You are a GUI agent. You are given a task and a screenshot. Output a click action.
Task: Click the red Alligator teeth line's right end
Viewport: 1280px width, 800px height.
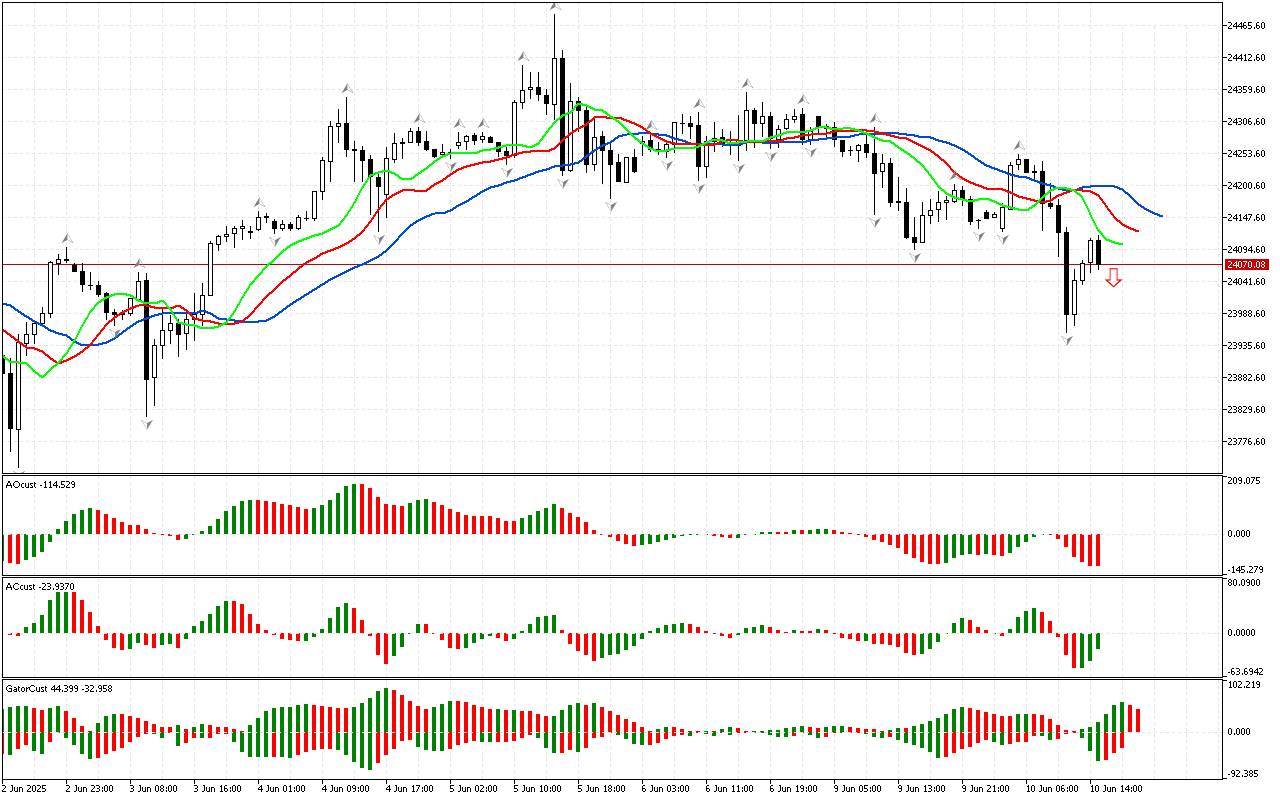click(1137, 231)
